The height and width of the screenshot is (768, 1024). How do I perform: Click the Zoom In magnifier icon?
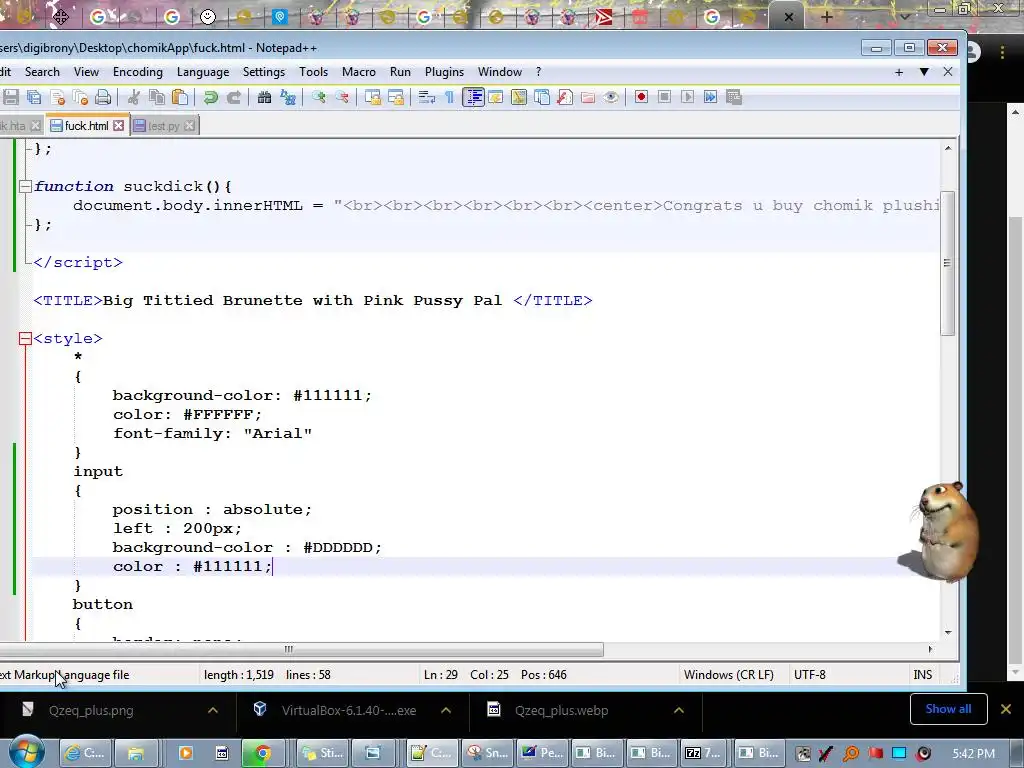click(319, 97)
